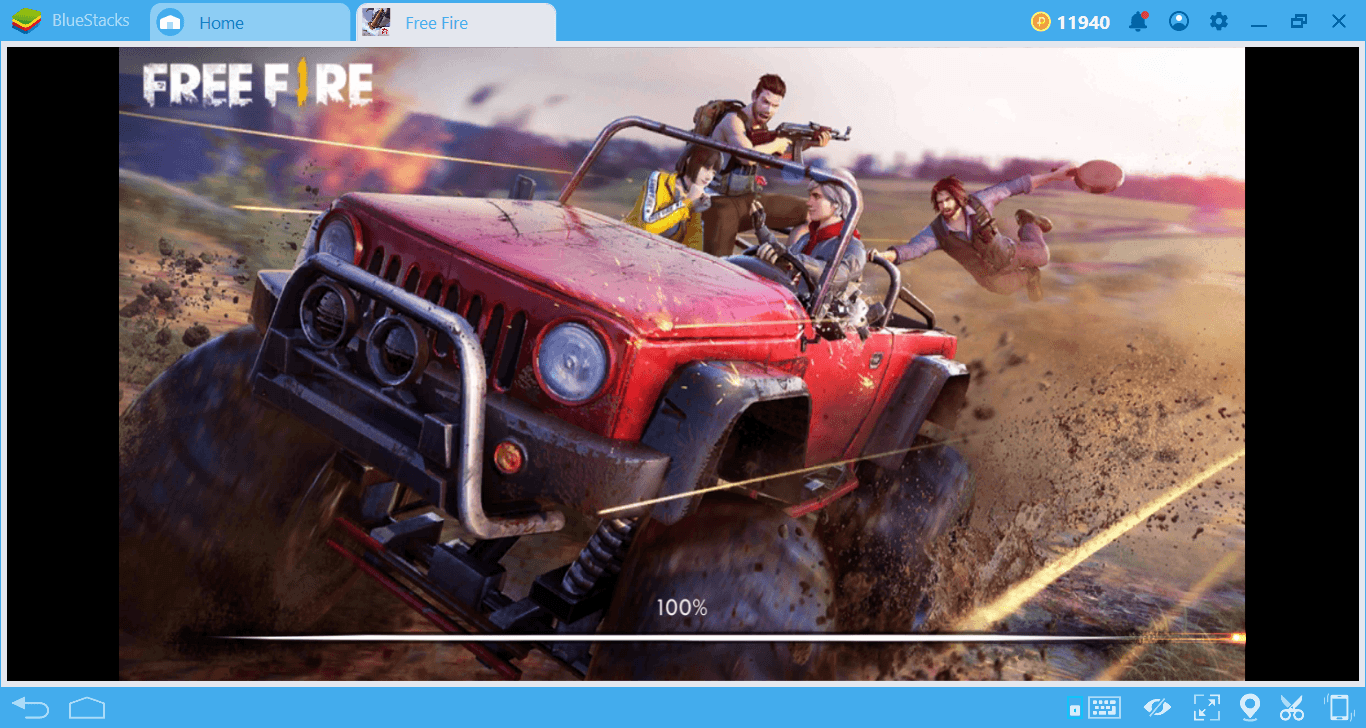Open the user account icon
Screen dimensions: 1366x728
[1179, 21]
